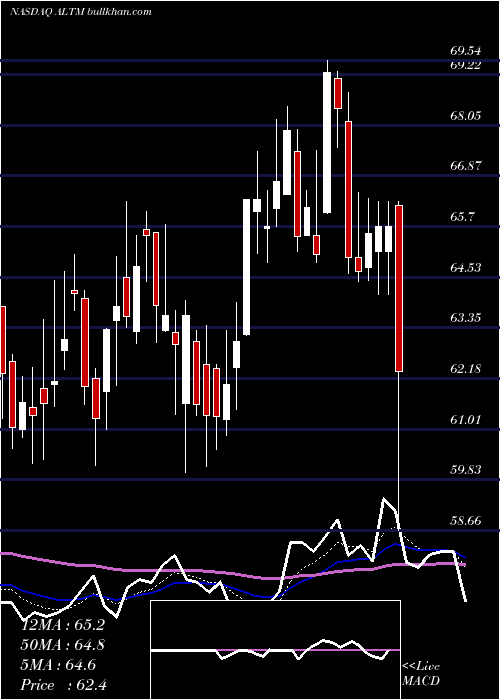
Task: Click the 12MA : 65.2 readout
Action: (63, 625)
